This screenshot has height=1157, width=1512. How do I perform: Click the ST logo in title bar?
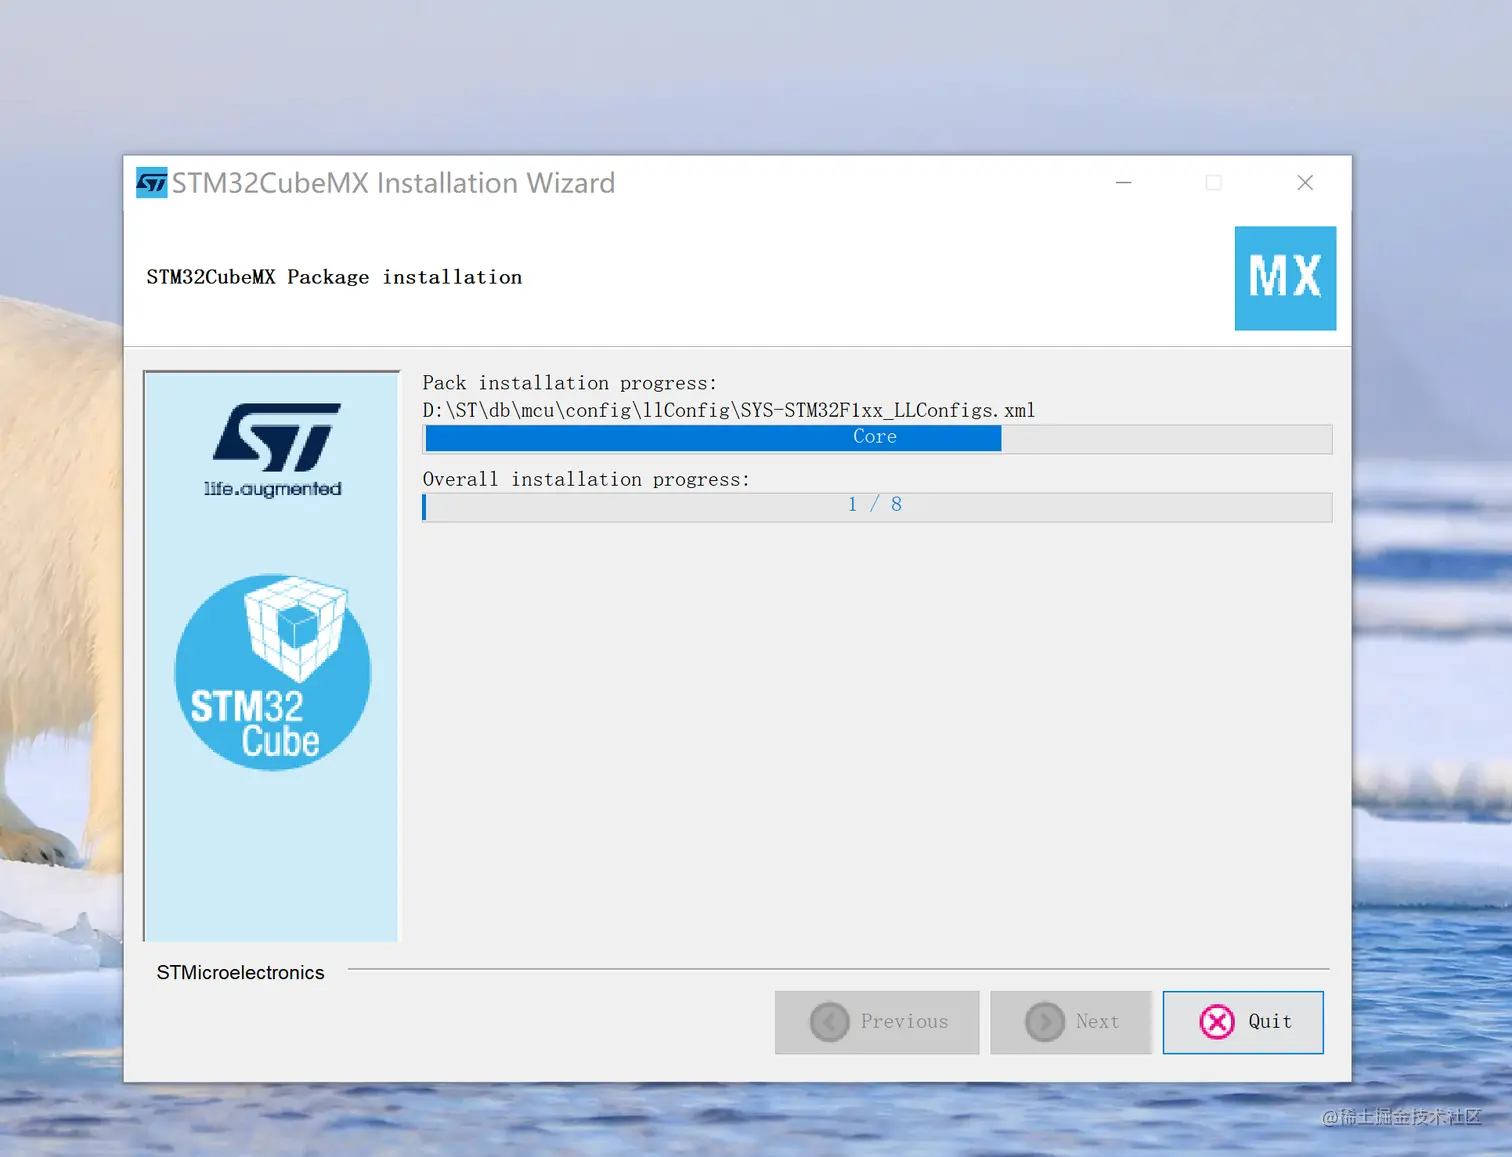coord(152,183)
